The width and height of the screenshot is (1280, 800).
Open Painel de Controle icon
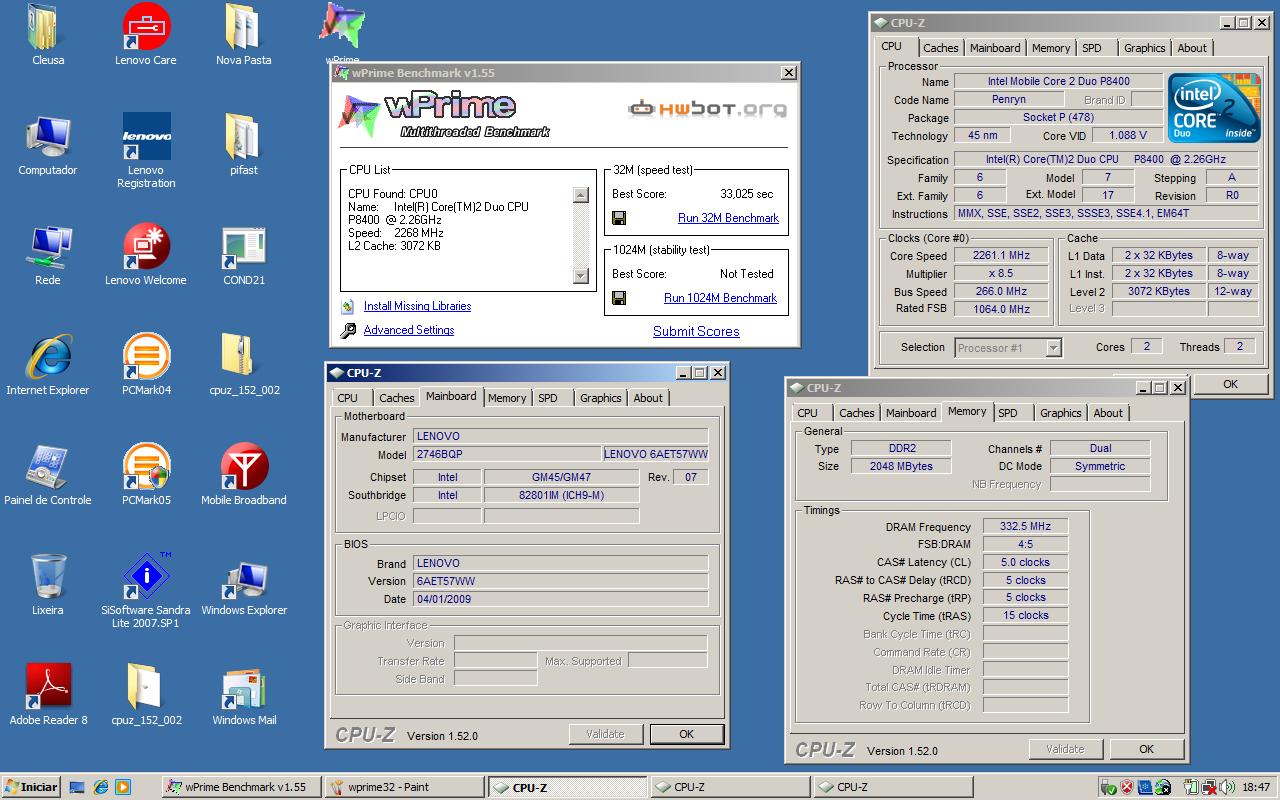coord(47,468)
